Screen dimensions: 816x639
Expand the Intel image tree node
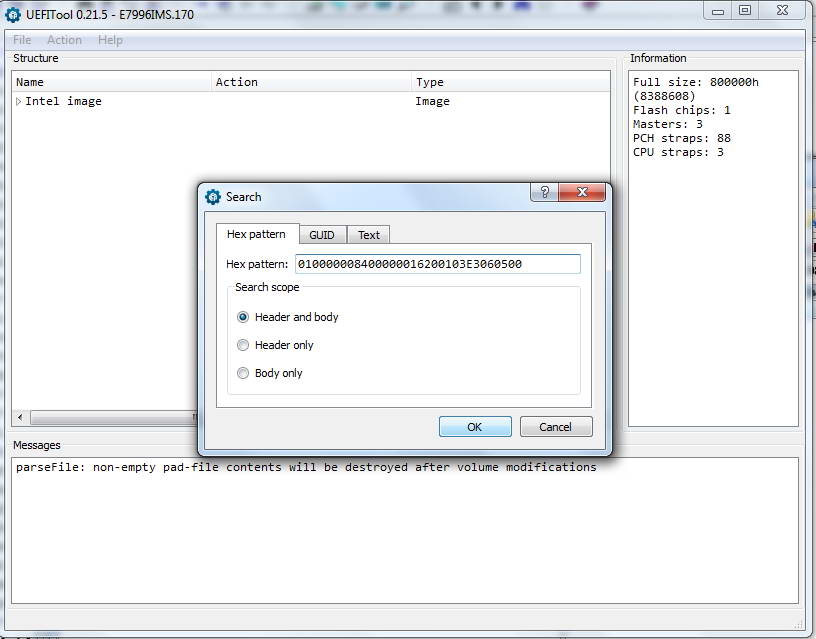(19, 101)
